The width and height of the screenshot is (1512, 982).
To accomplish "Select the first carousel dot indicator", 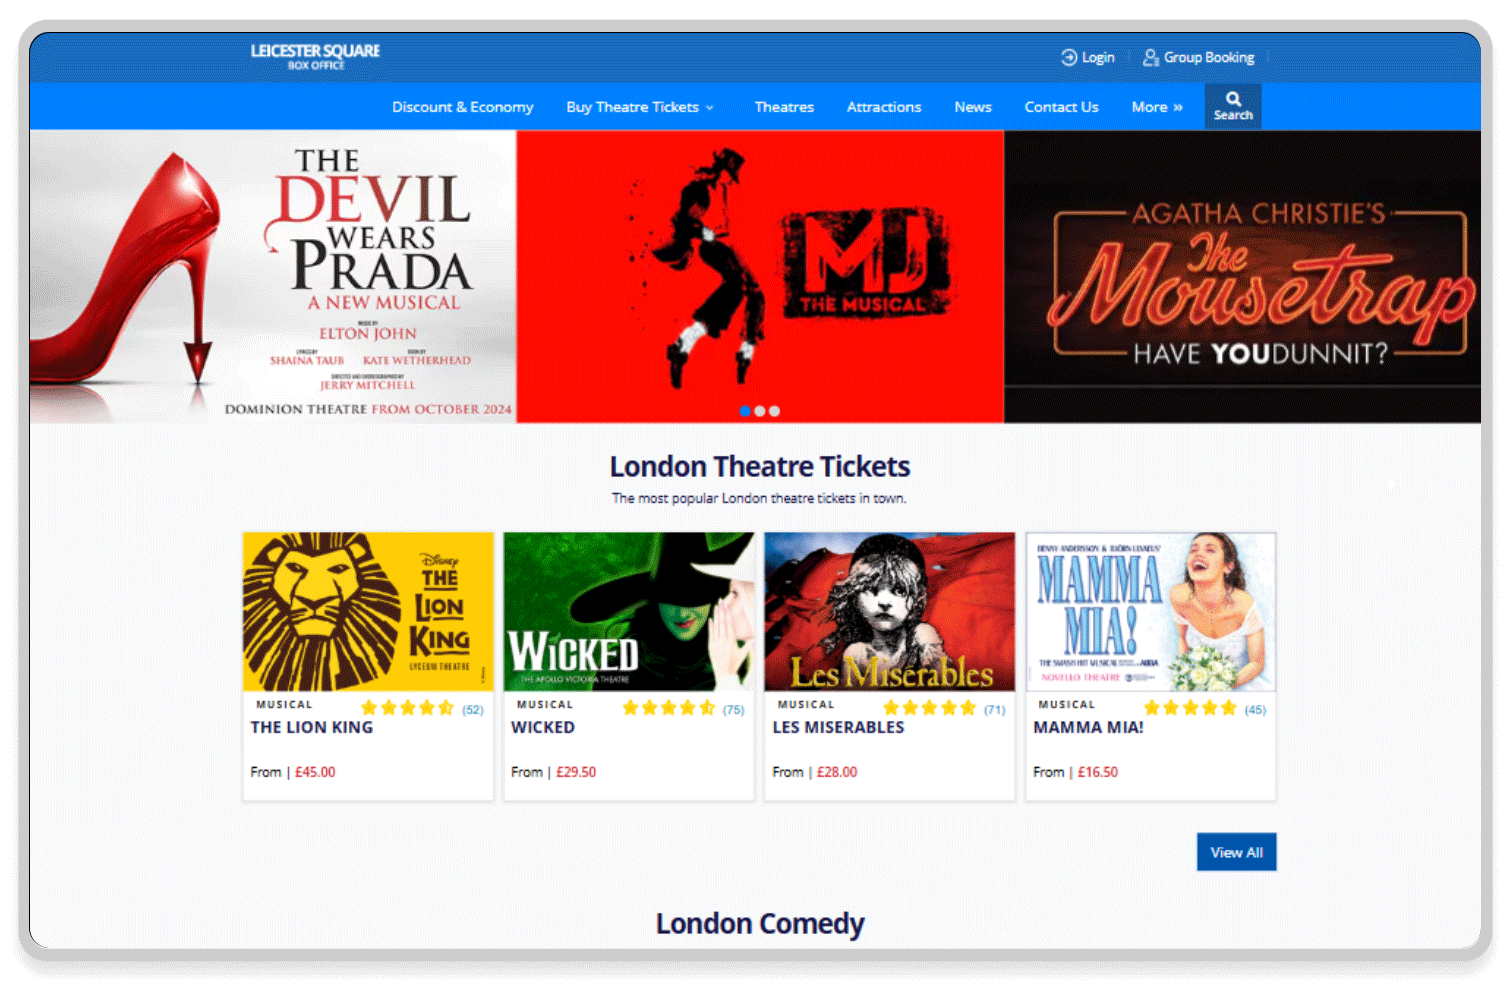I will tap(745, 411).
